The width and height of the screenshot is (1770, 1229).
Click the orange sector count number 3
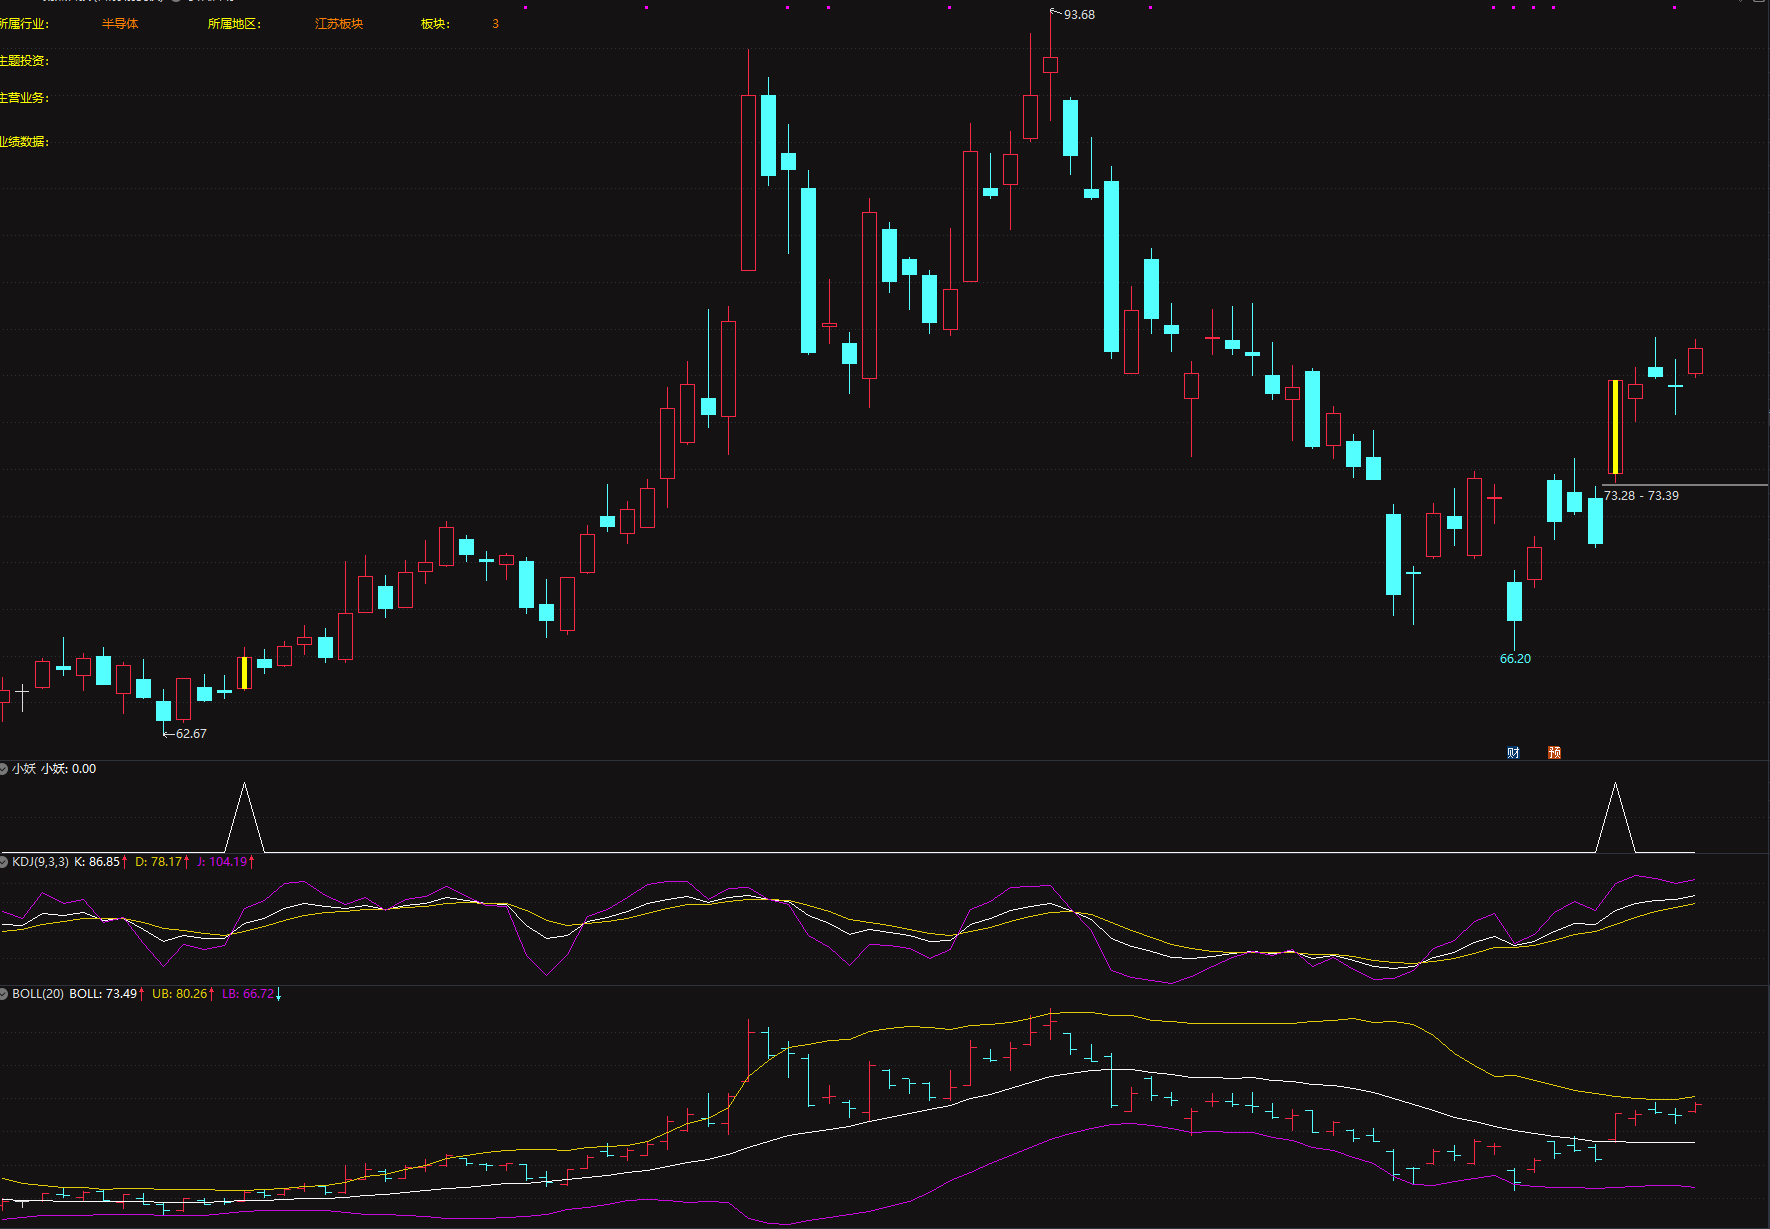[495, 24]
